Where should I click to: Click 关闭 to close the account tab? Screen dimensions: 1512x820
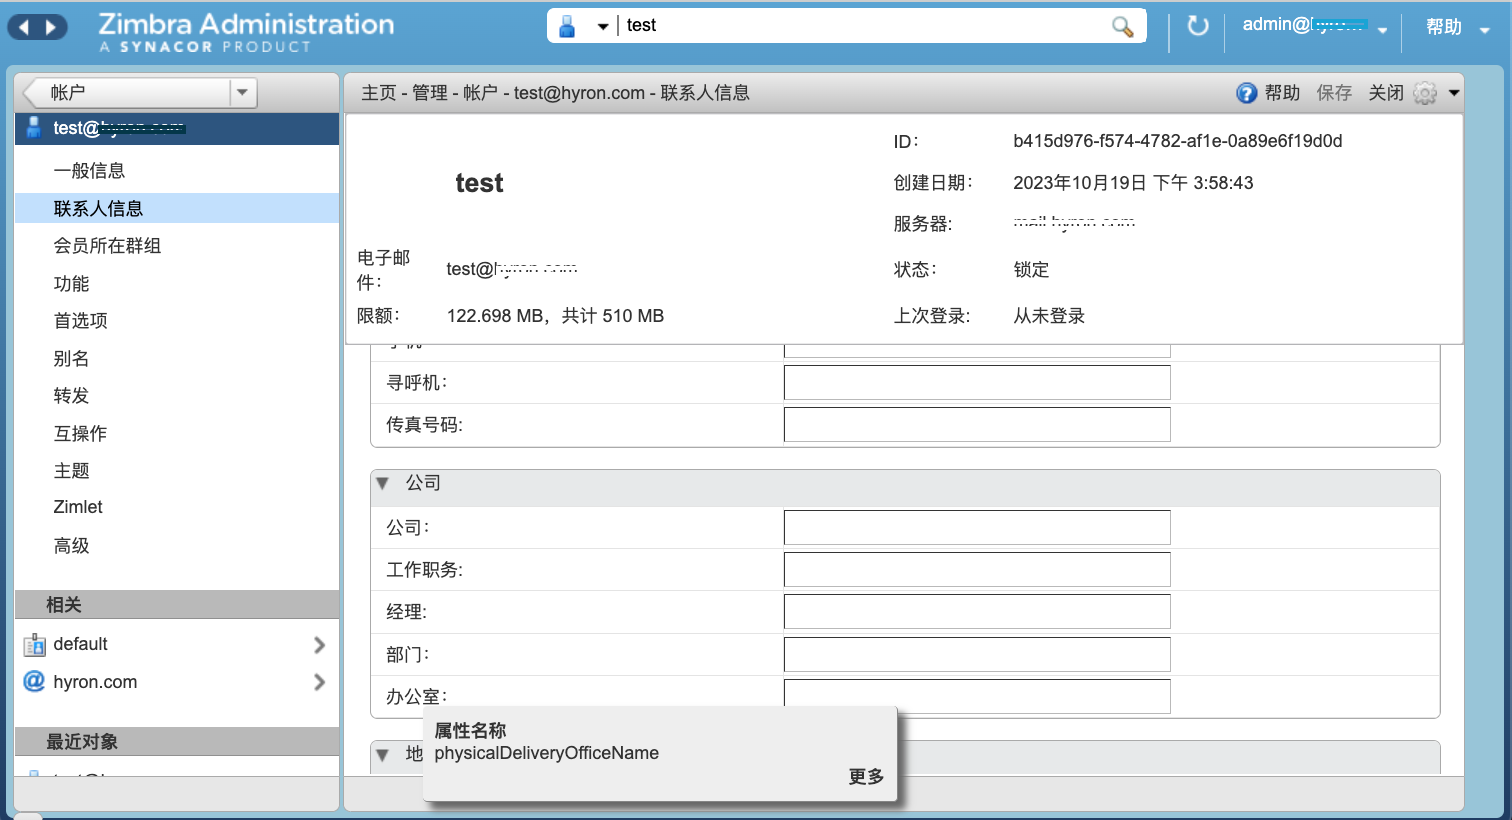coord(1386,93)
